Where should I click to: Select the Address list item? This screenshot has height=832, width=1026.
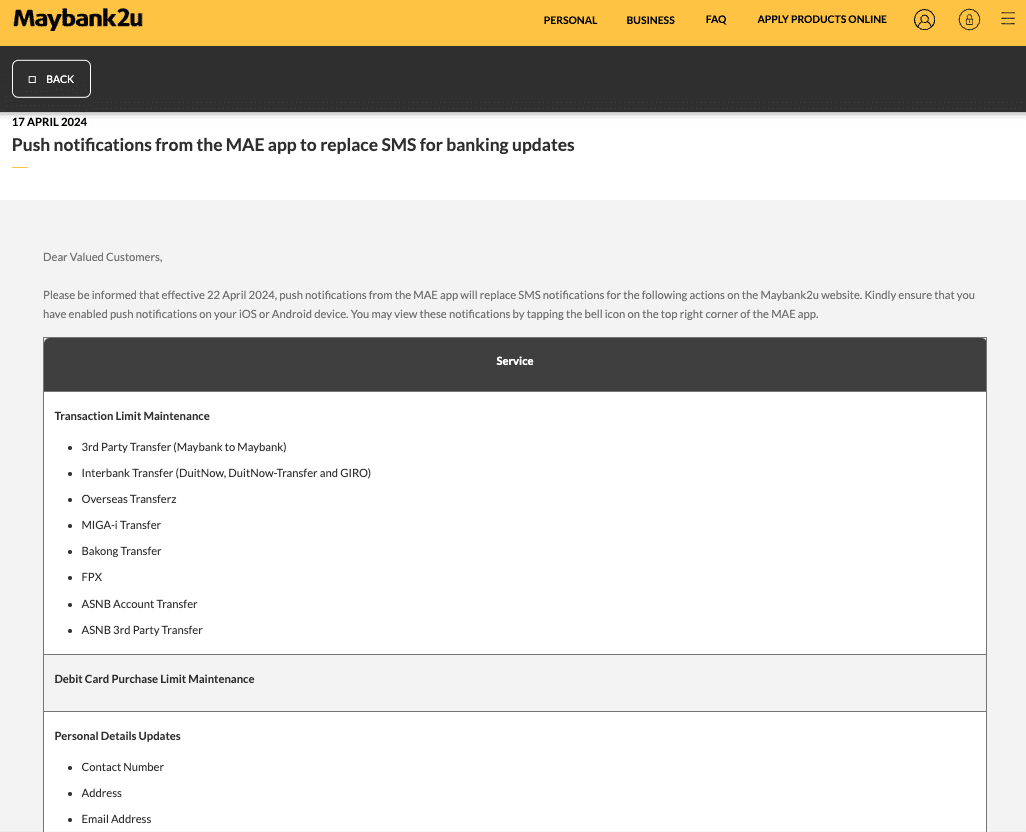(x=101, y=793)
